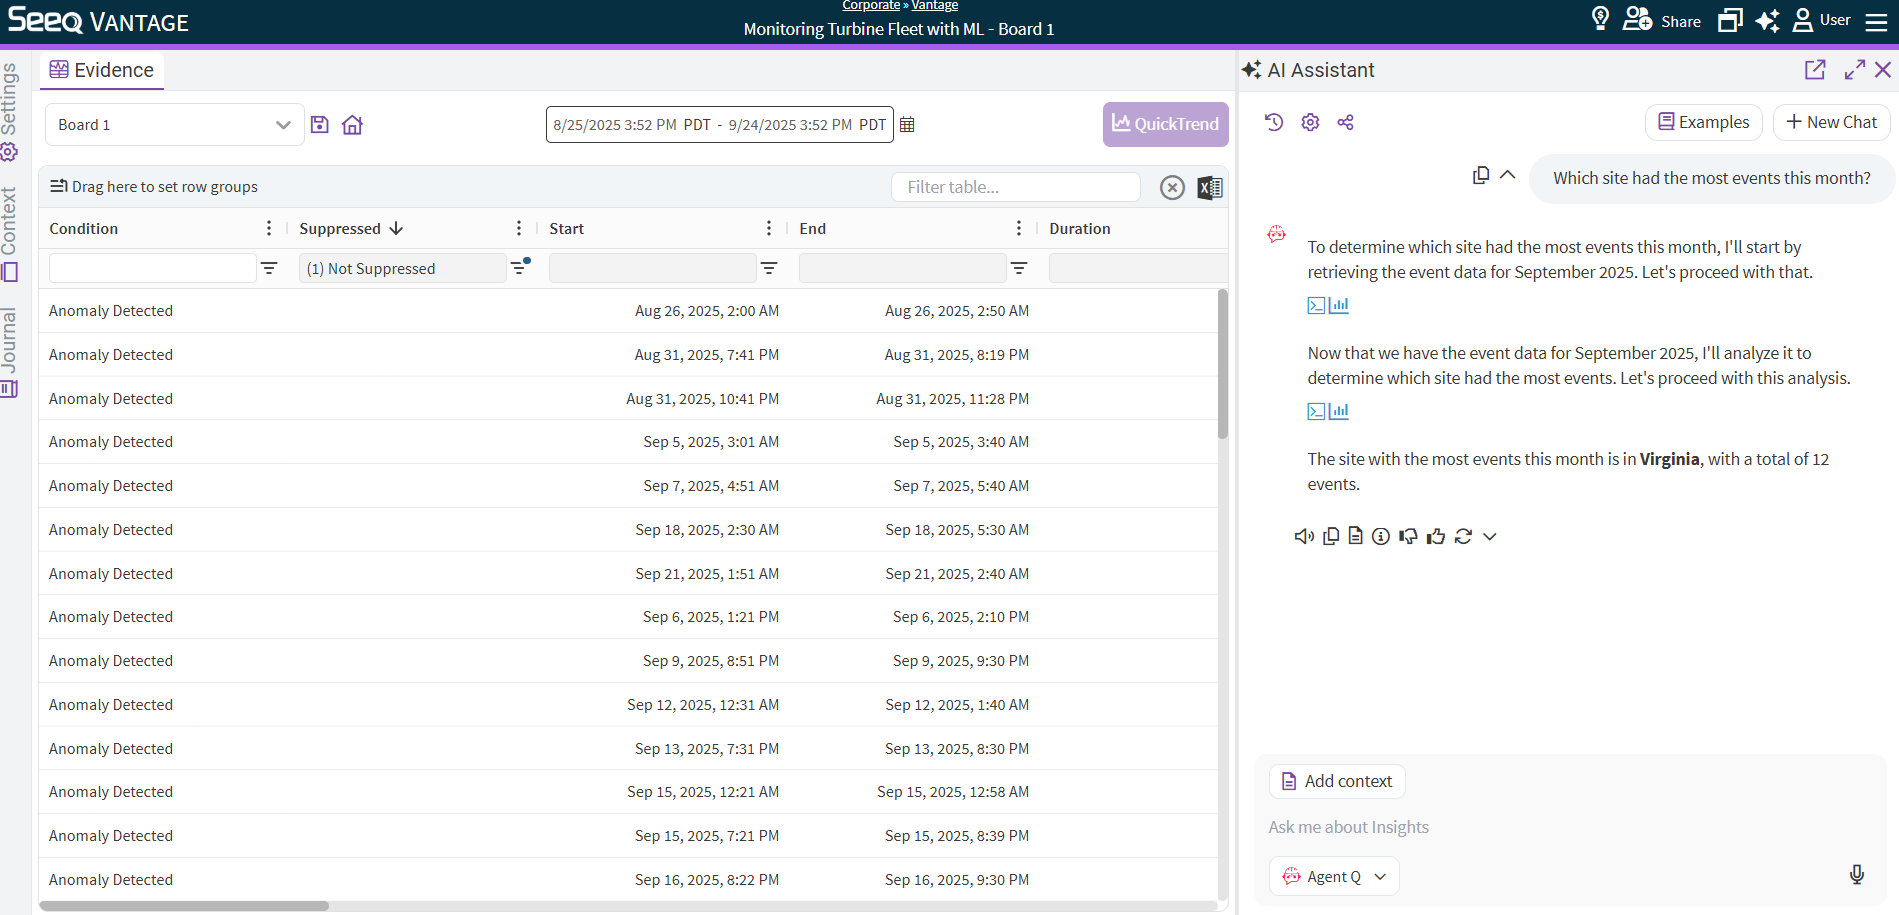Toggle the Condition column filter icon
This screenshot has width=1899, height=915.
point(269,268)
